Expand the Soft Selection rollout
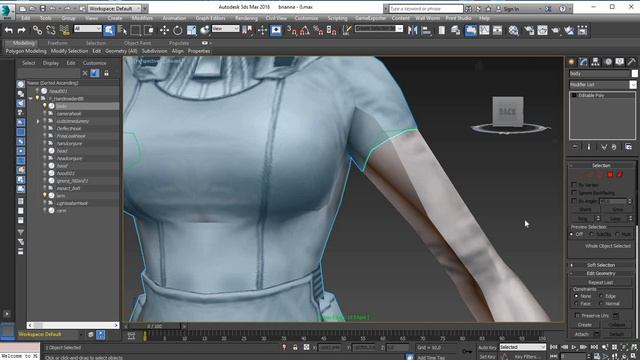 click(601, 265)
